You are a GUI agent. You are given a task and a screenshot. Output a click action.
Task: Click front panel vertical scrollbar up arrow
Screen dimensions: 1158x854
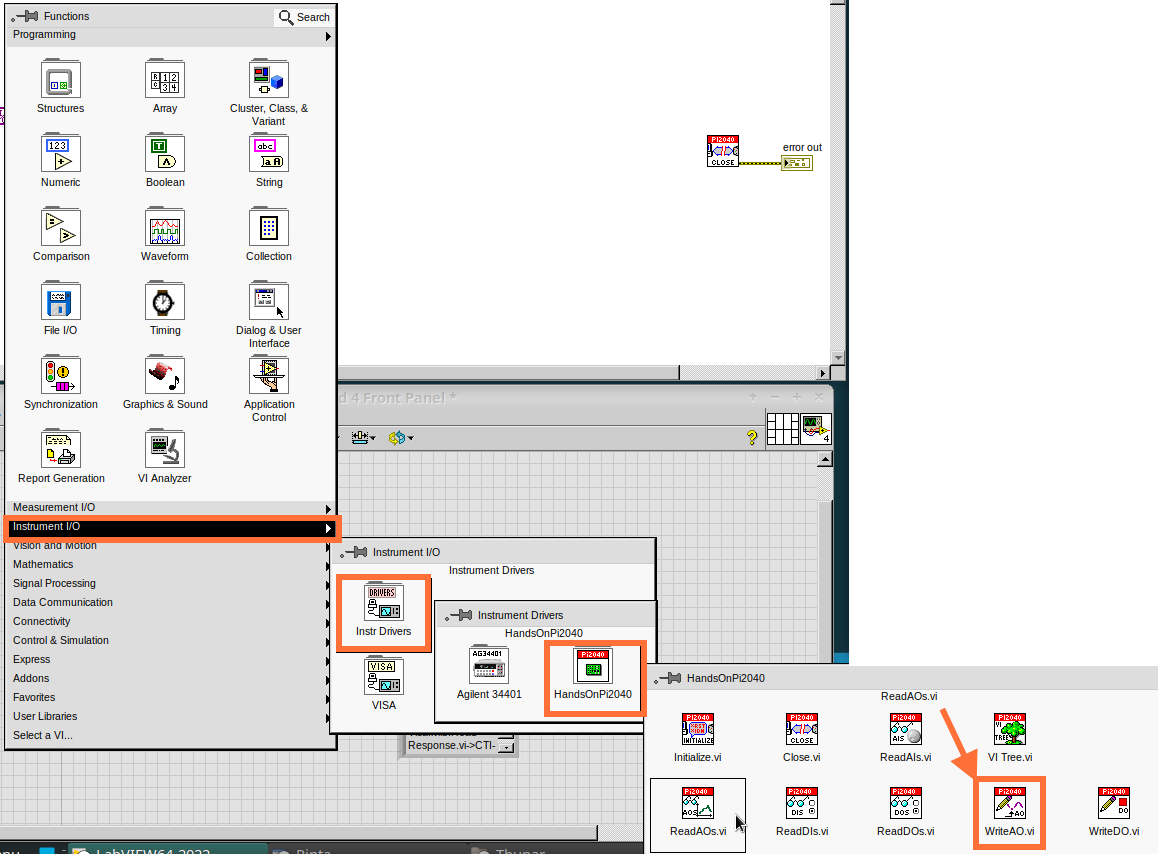[825, 460]
